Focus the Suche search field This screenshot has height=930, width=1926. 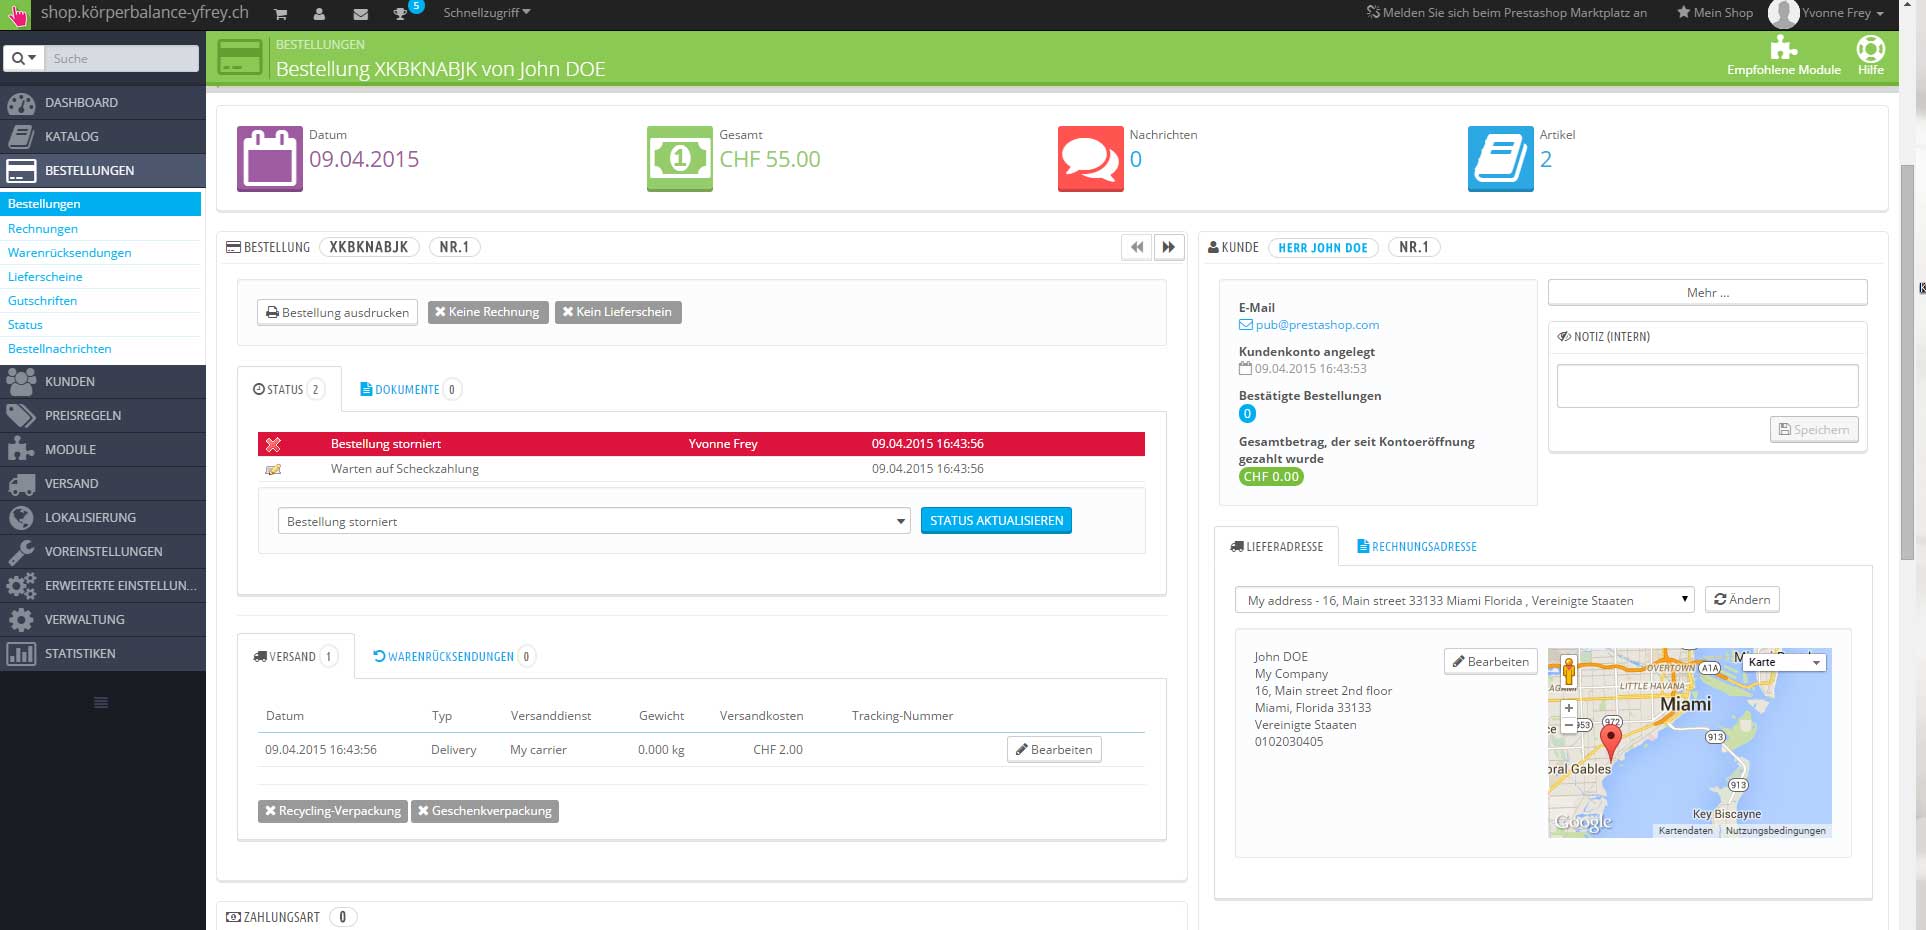[122, 59]
